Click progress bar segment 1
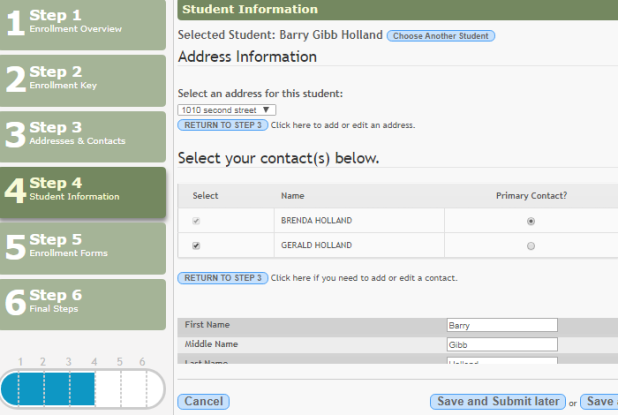618x415 pixels. coord(20,388)
